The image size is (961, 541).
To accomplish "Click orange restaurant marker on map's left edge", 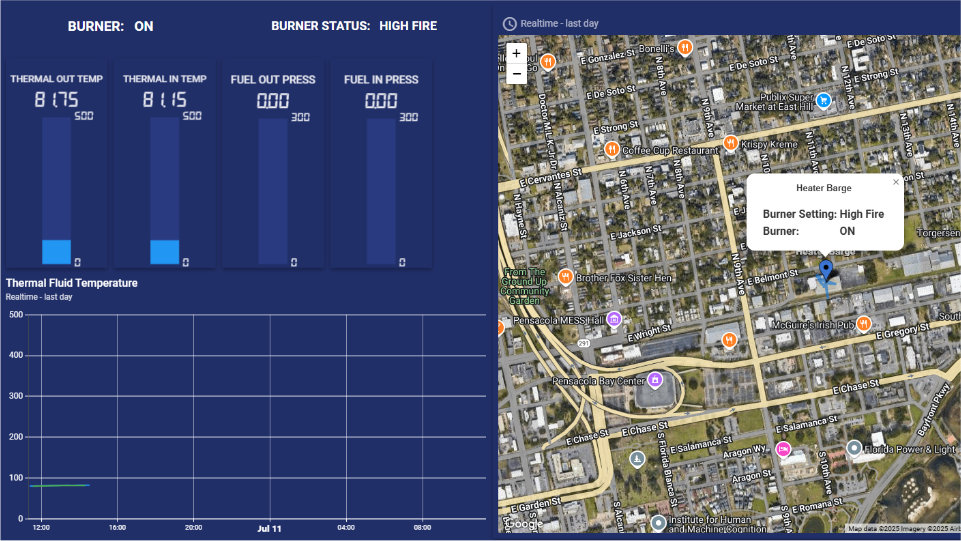I will (500, 328).
